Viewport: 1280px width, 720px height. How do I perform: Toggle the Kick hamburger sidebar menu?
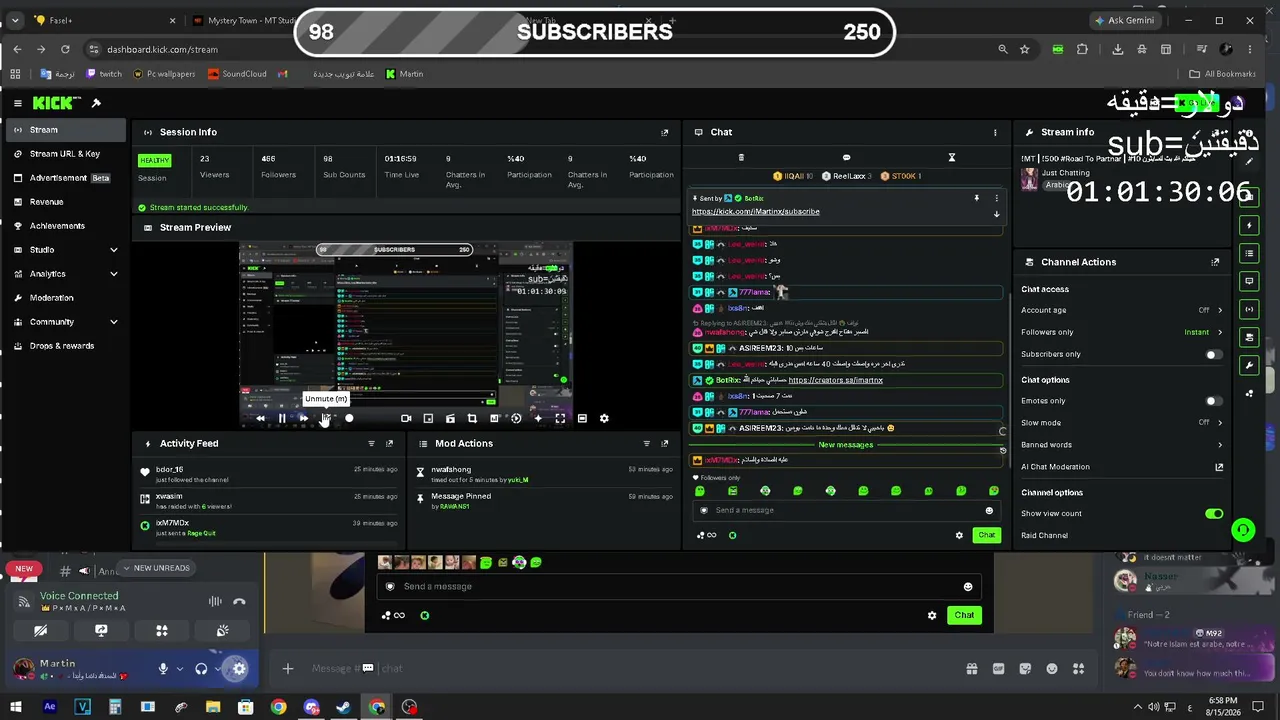tap(17, 103)
